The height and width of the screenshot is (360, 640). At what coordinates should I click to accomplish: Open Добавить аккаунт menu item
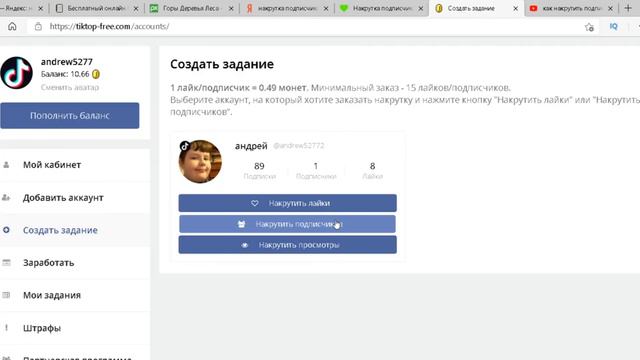click(75, 198)
